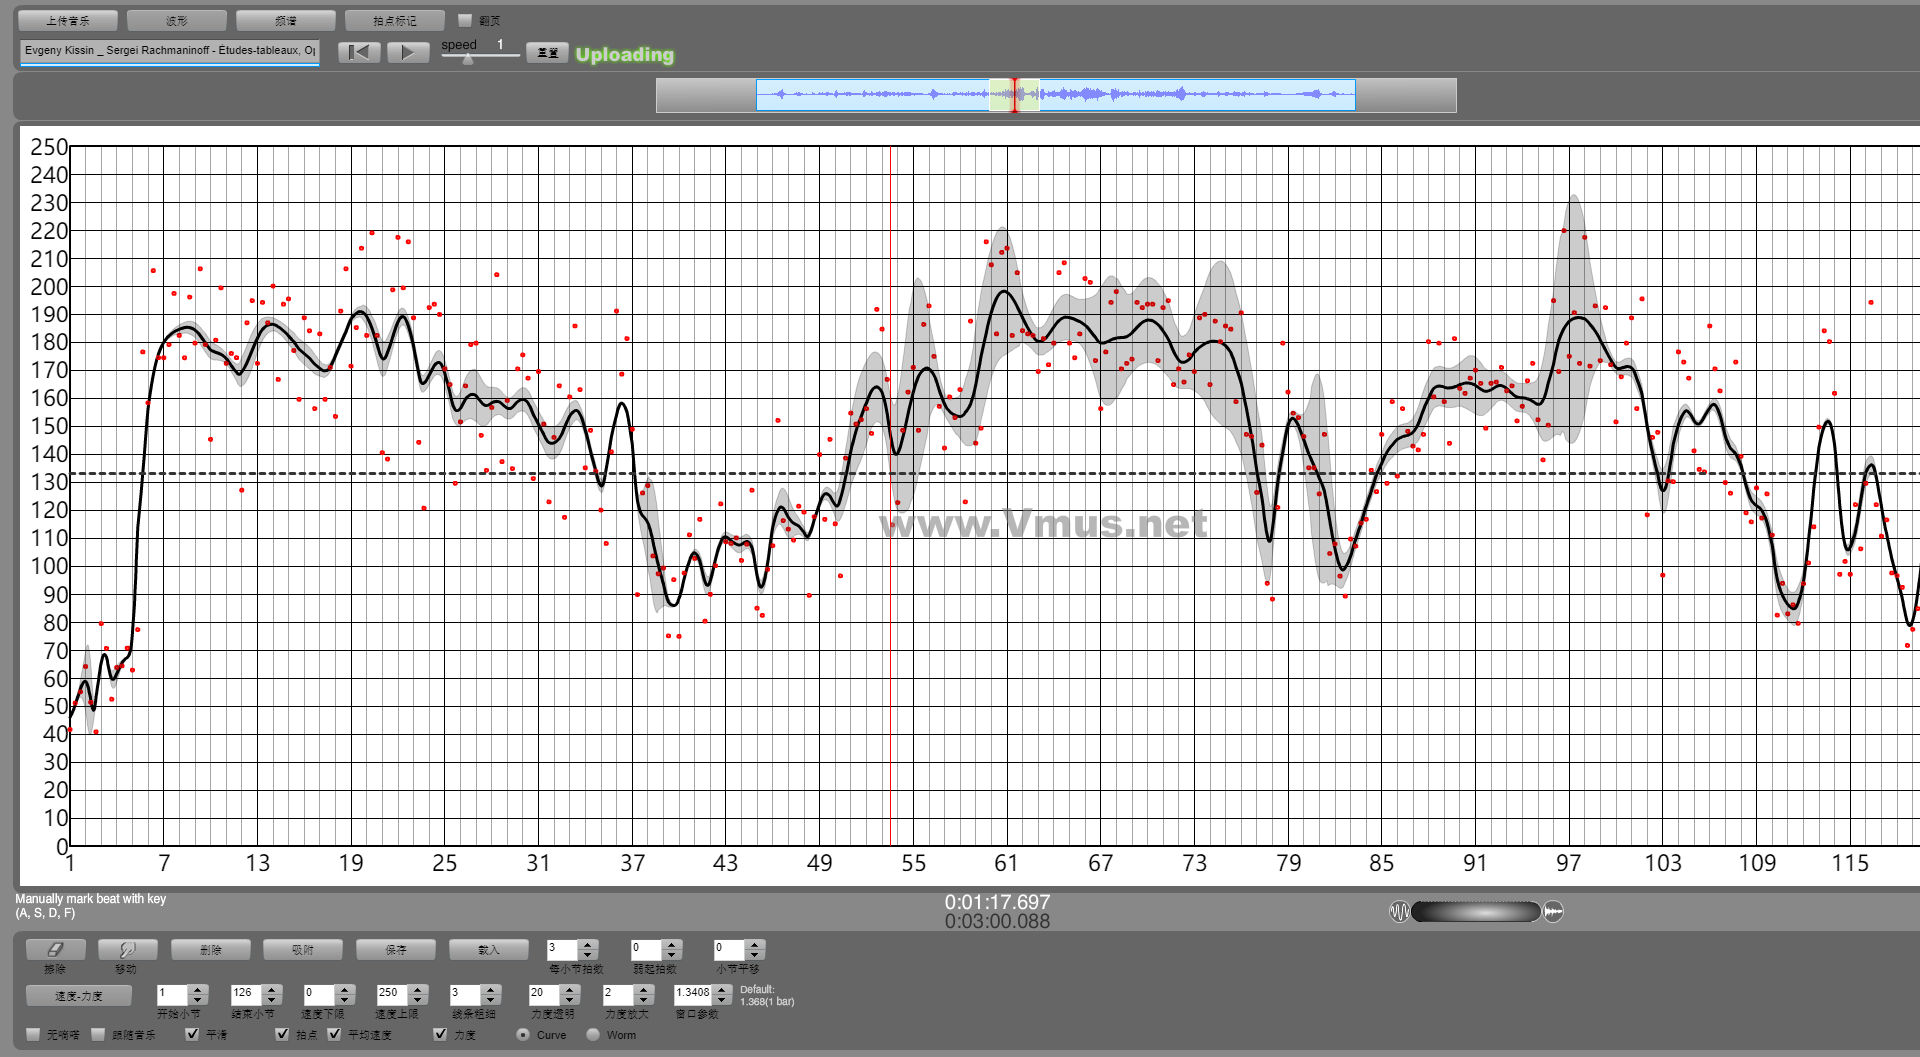Switch to the 波形 waveform view
This screenshot has width=1920, height=1057.
point(177,20)
